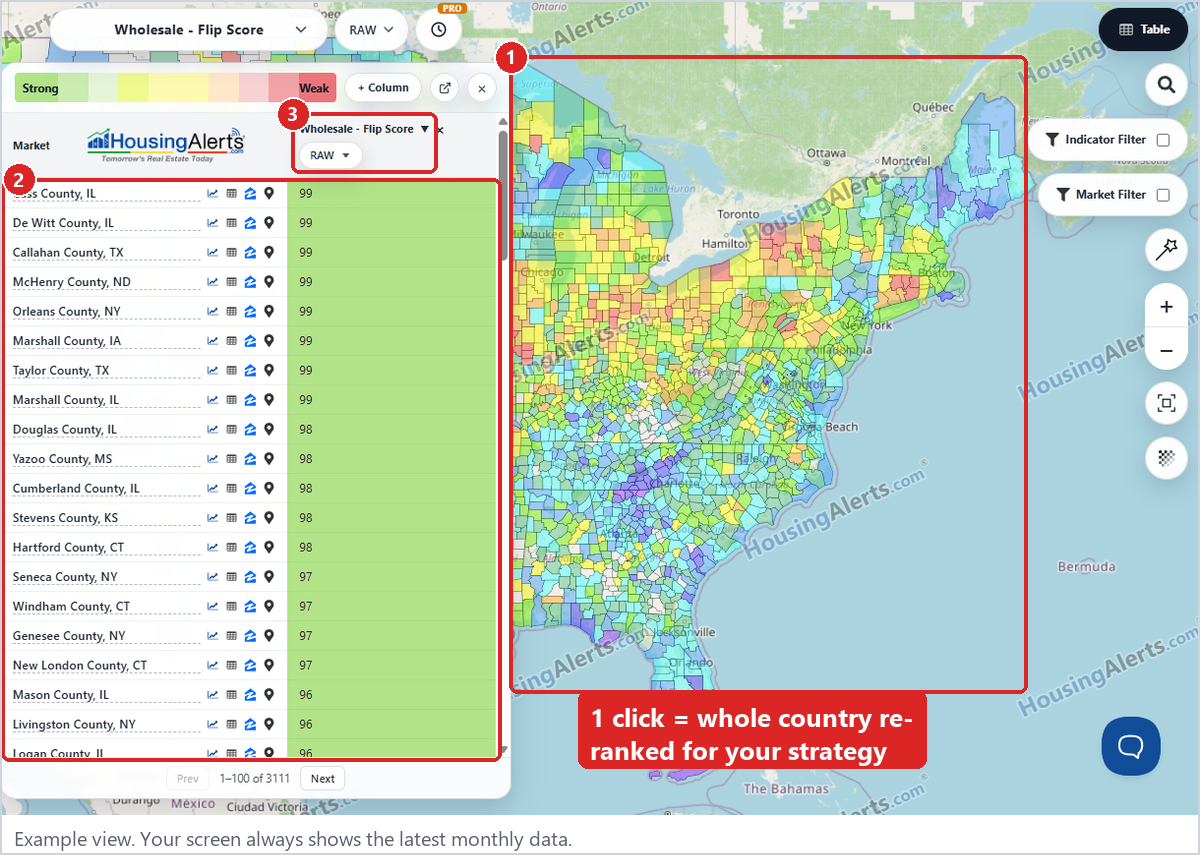
Task: Click map pin for Seneca County, NY
Action: [x=268, y=577]
